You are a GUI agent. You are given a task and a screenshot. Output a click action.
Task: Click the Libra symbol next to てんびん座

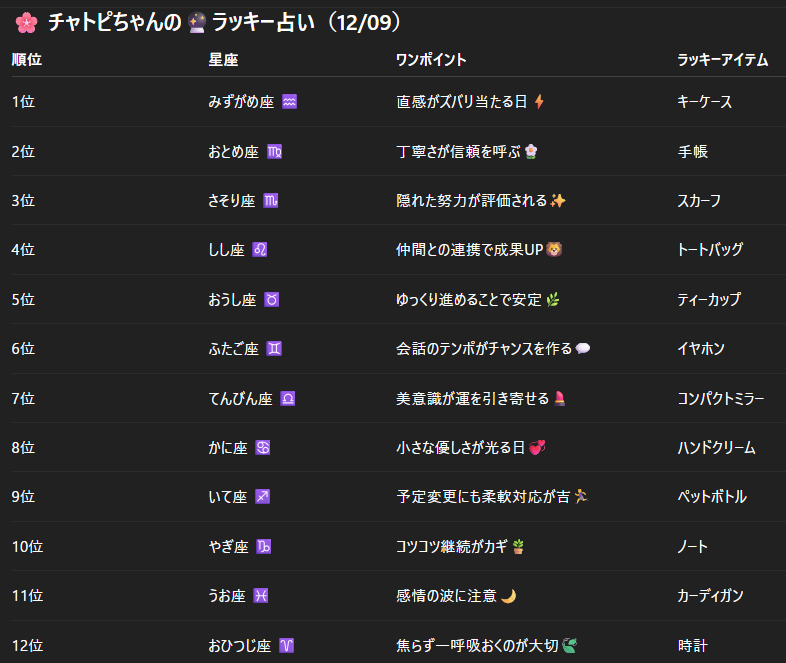click(288, 399)
